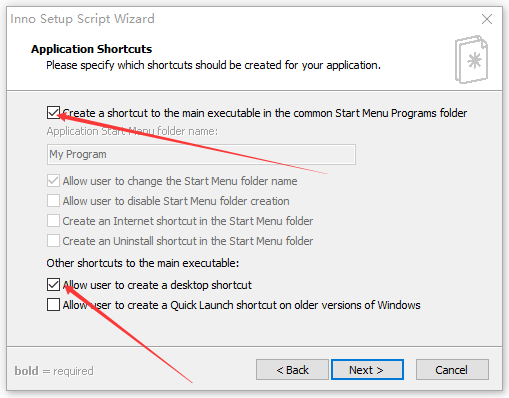The height and width of the screenshot is (398, 509).
Task: Click the Application Start Menu folder name label
Action: (132, 131)
